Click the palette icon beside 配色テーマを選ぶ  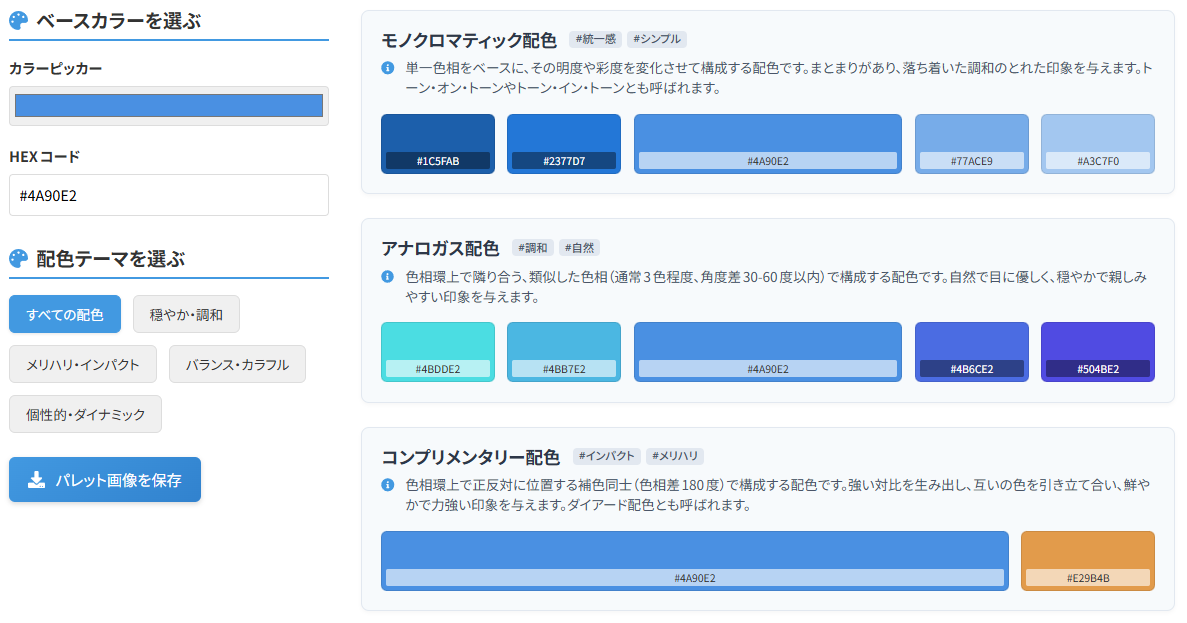point(18,259)
